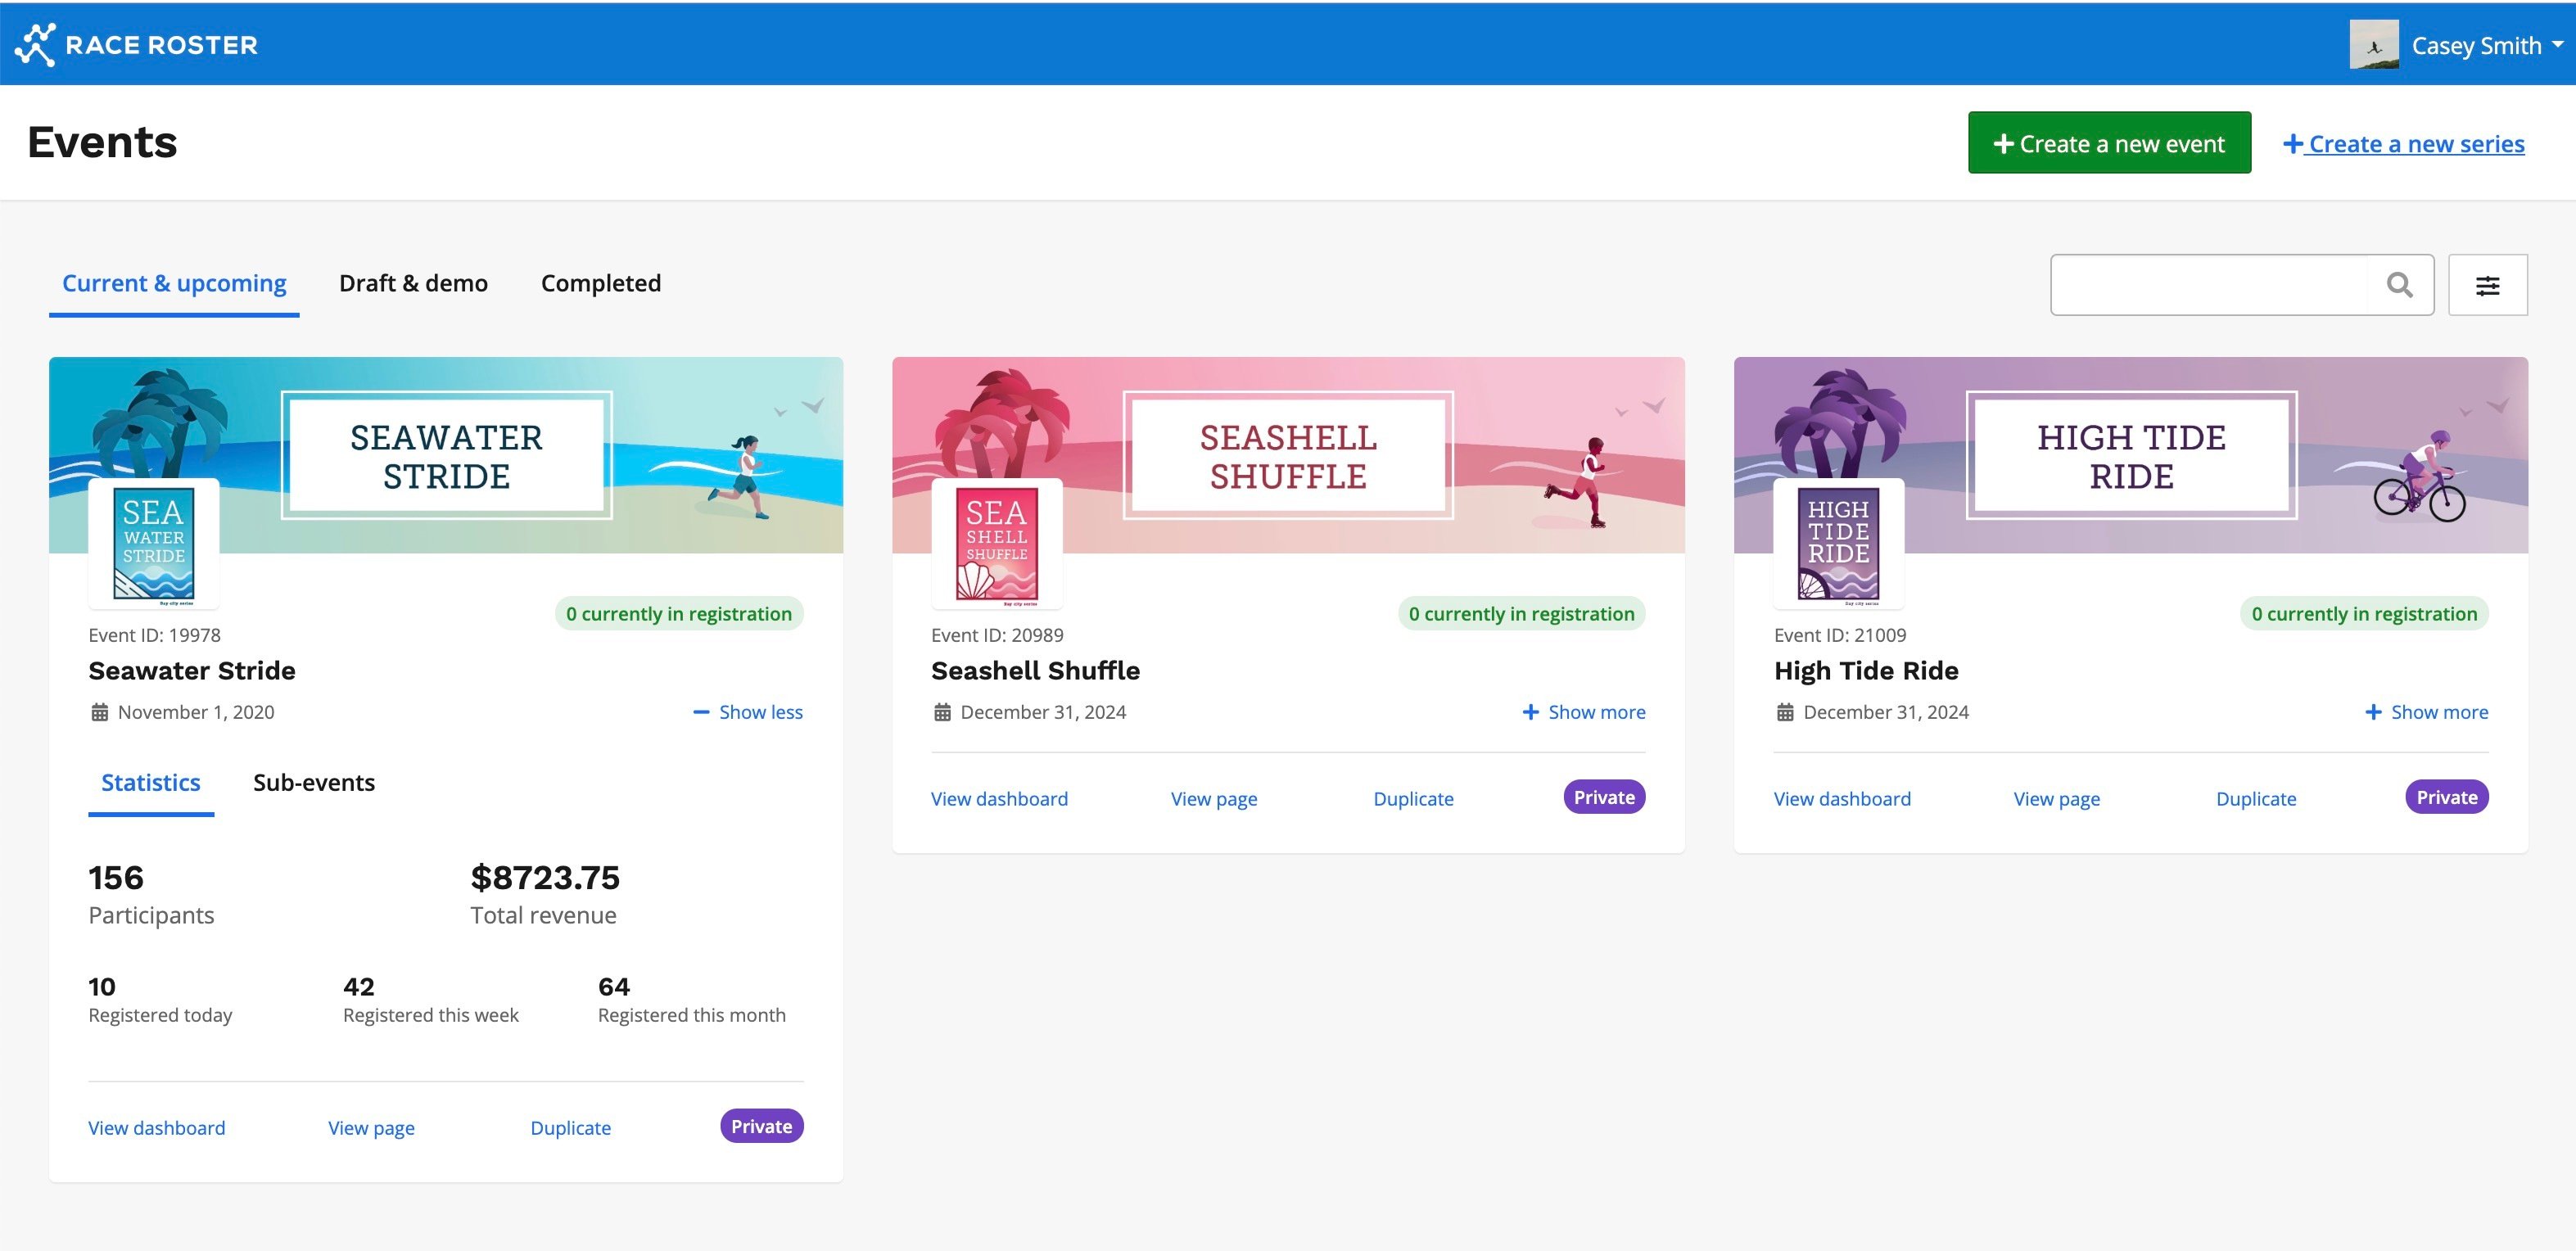Click the Seawater Stride square logo

(x=154, y=543)
